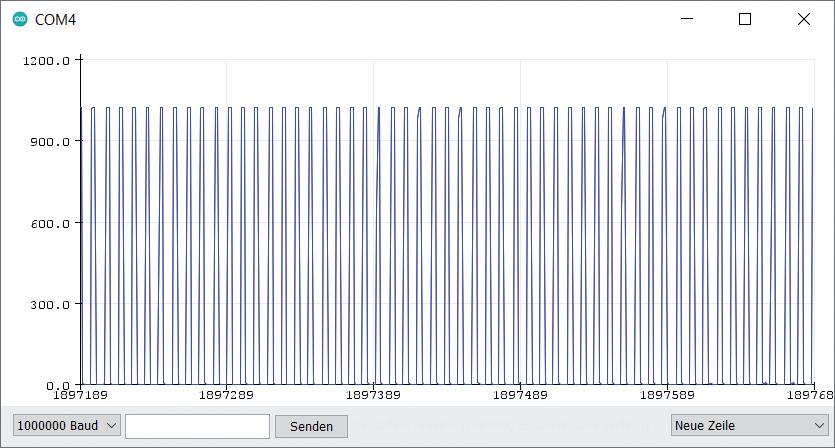The image size is (835, 448).
Task: Click the 1897189 x-axis label
Action: tap(80, 395)
